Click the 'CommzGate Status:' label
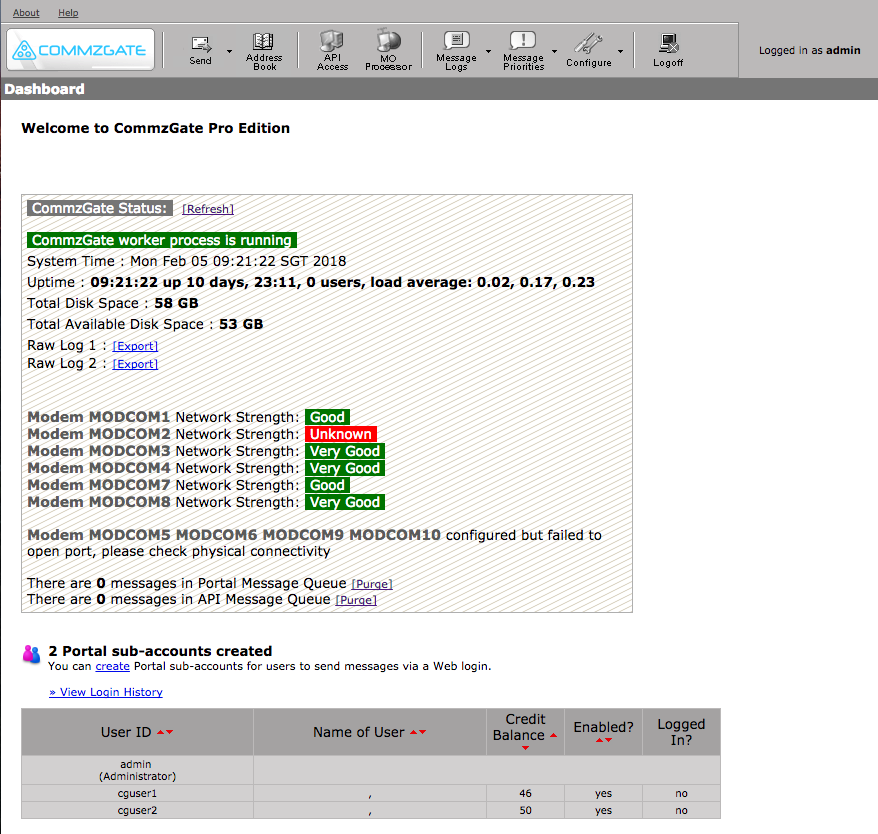The height and width of the screenshot is (834, 878). 100,208
